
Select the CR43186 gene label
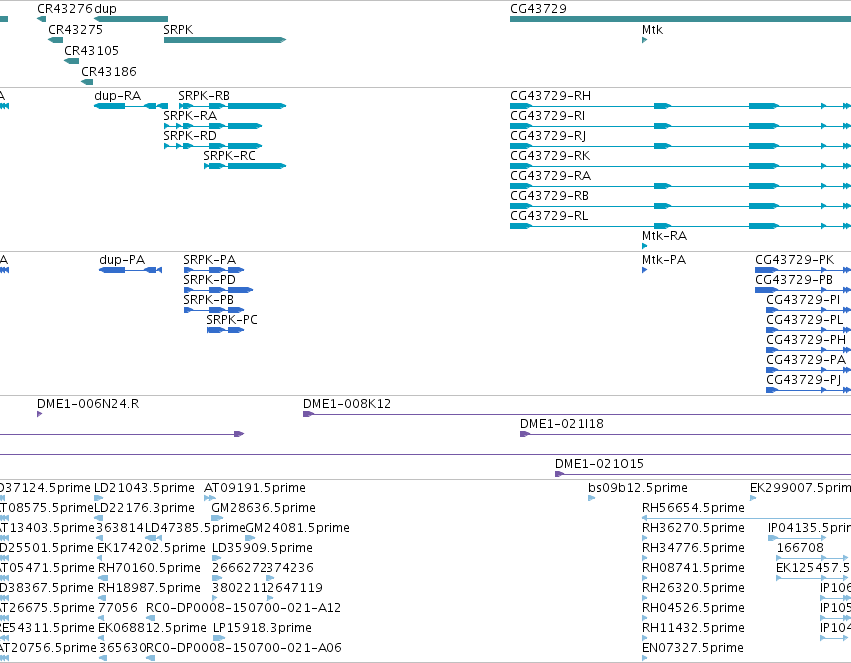tap(109, 72)
